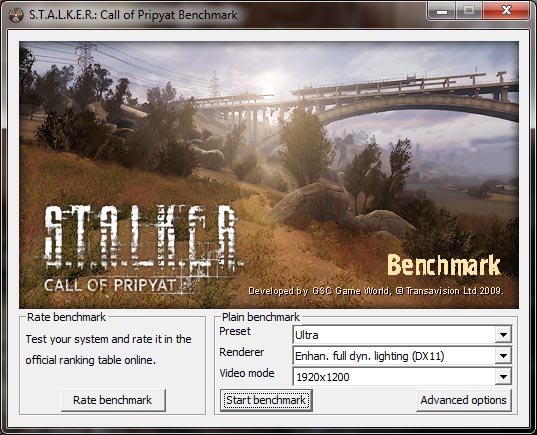Expand the Renderer dropdown arrow
This screenshot has width=537, height=435.
point(503,356)
